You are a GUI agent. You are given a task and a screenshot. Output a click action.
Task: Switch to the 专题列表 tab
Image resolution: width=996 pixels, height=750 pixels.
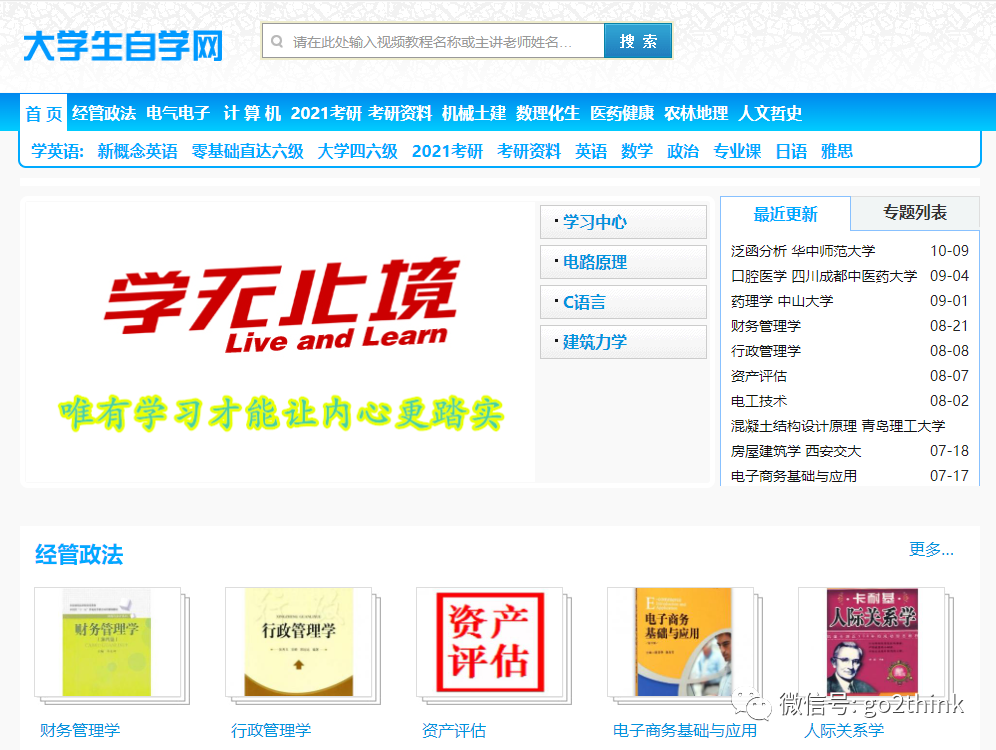pos(914,213)
